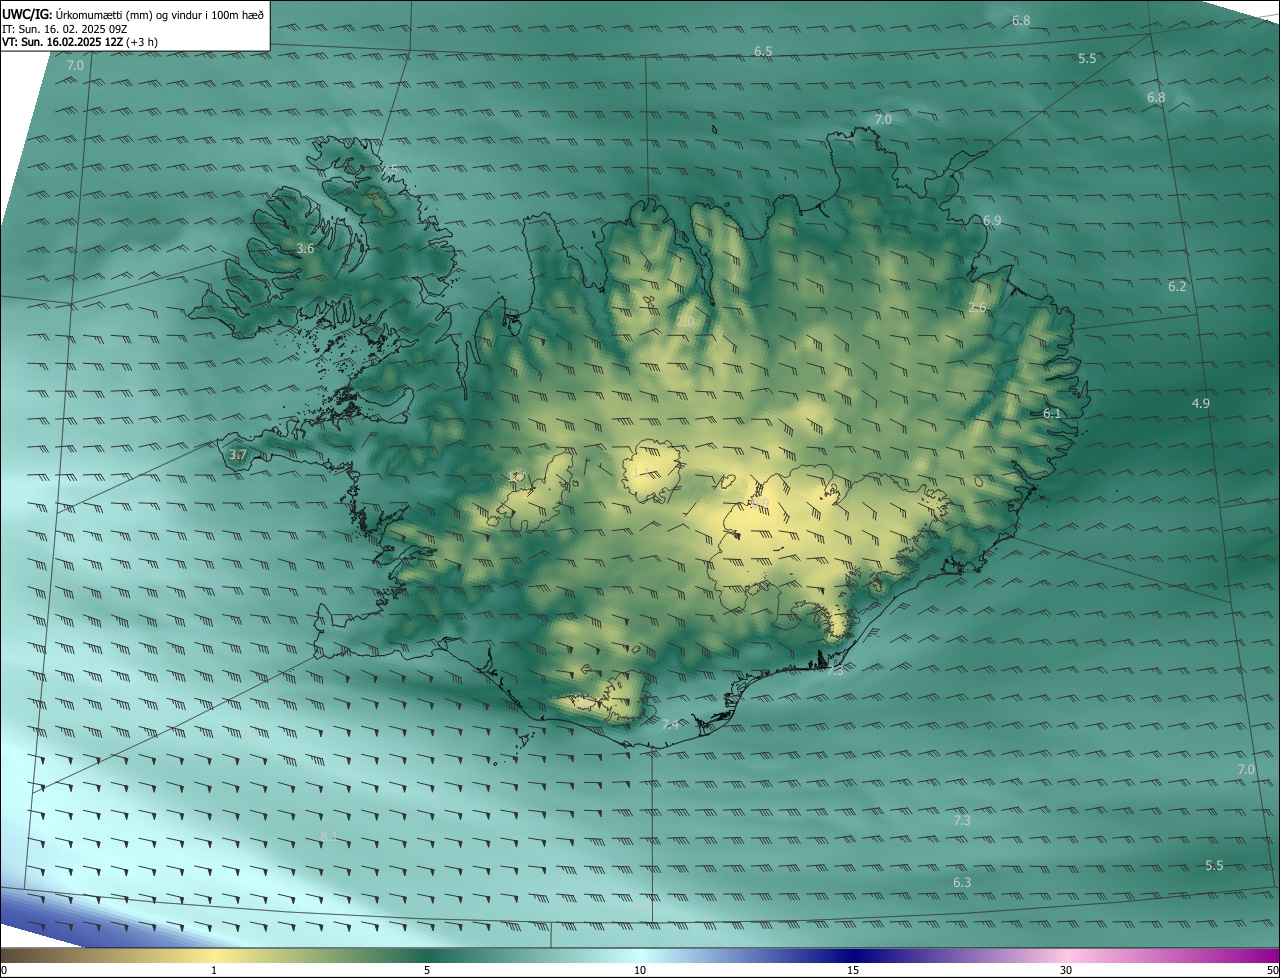Click the 30 tick label on the colour scale

pyautogui.click(x=1066, y=970)
